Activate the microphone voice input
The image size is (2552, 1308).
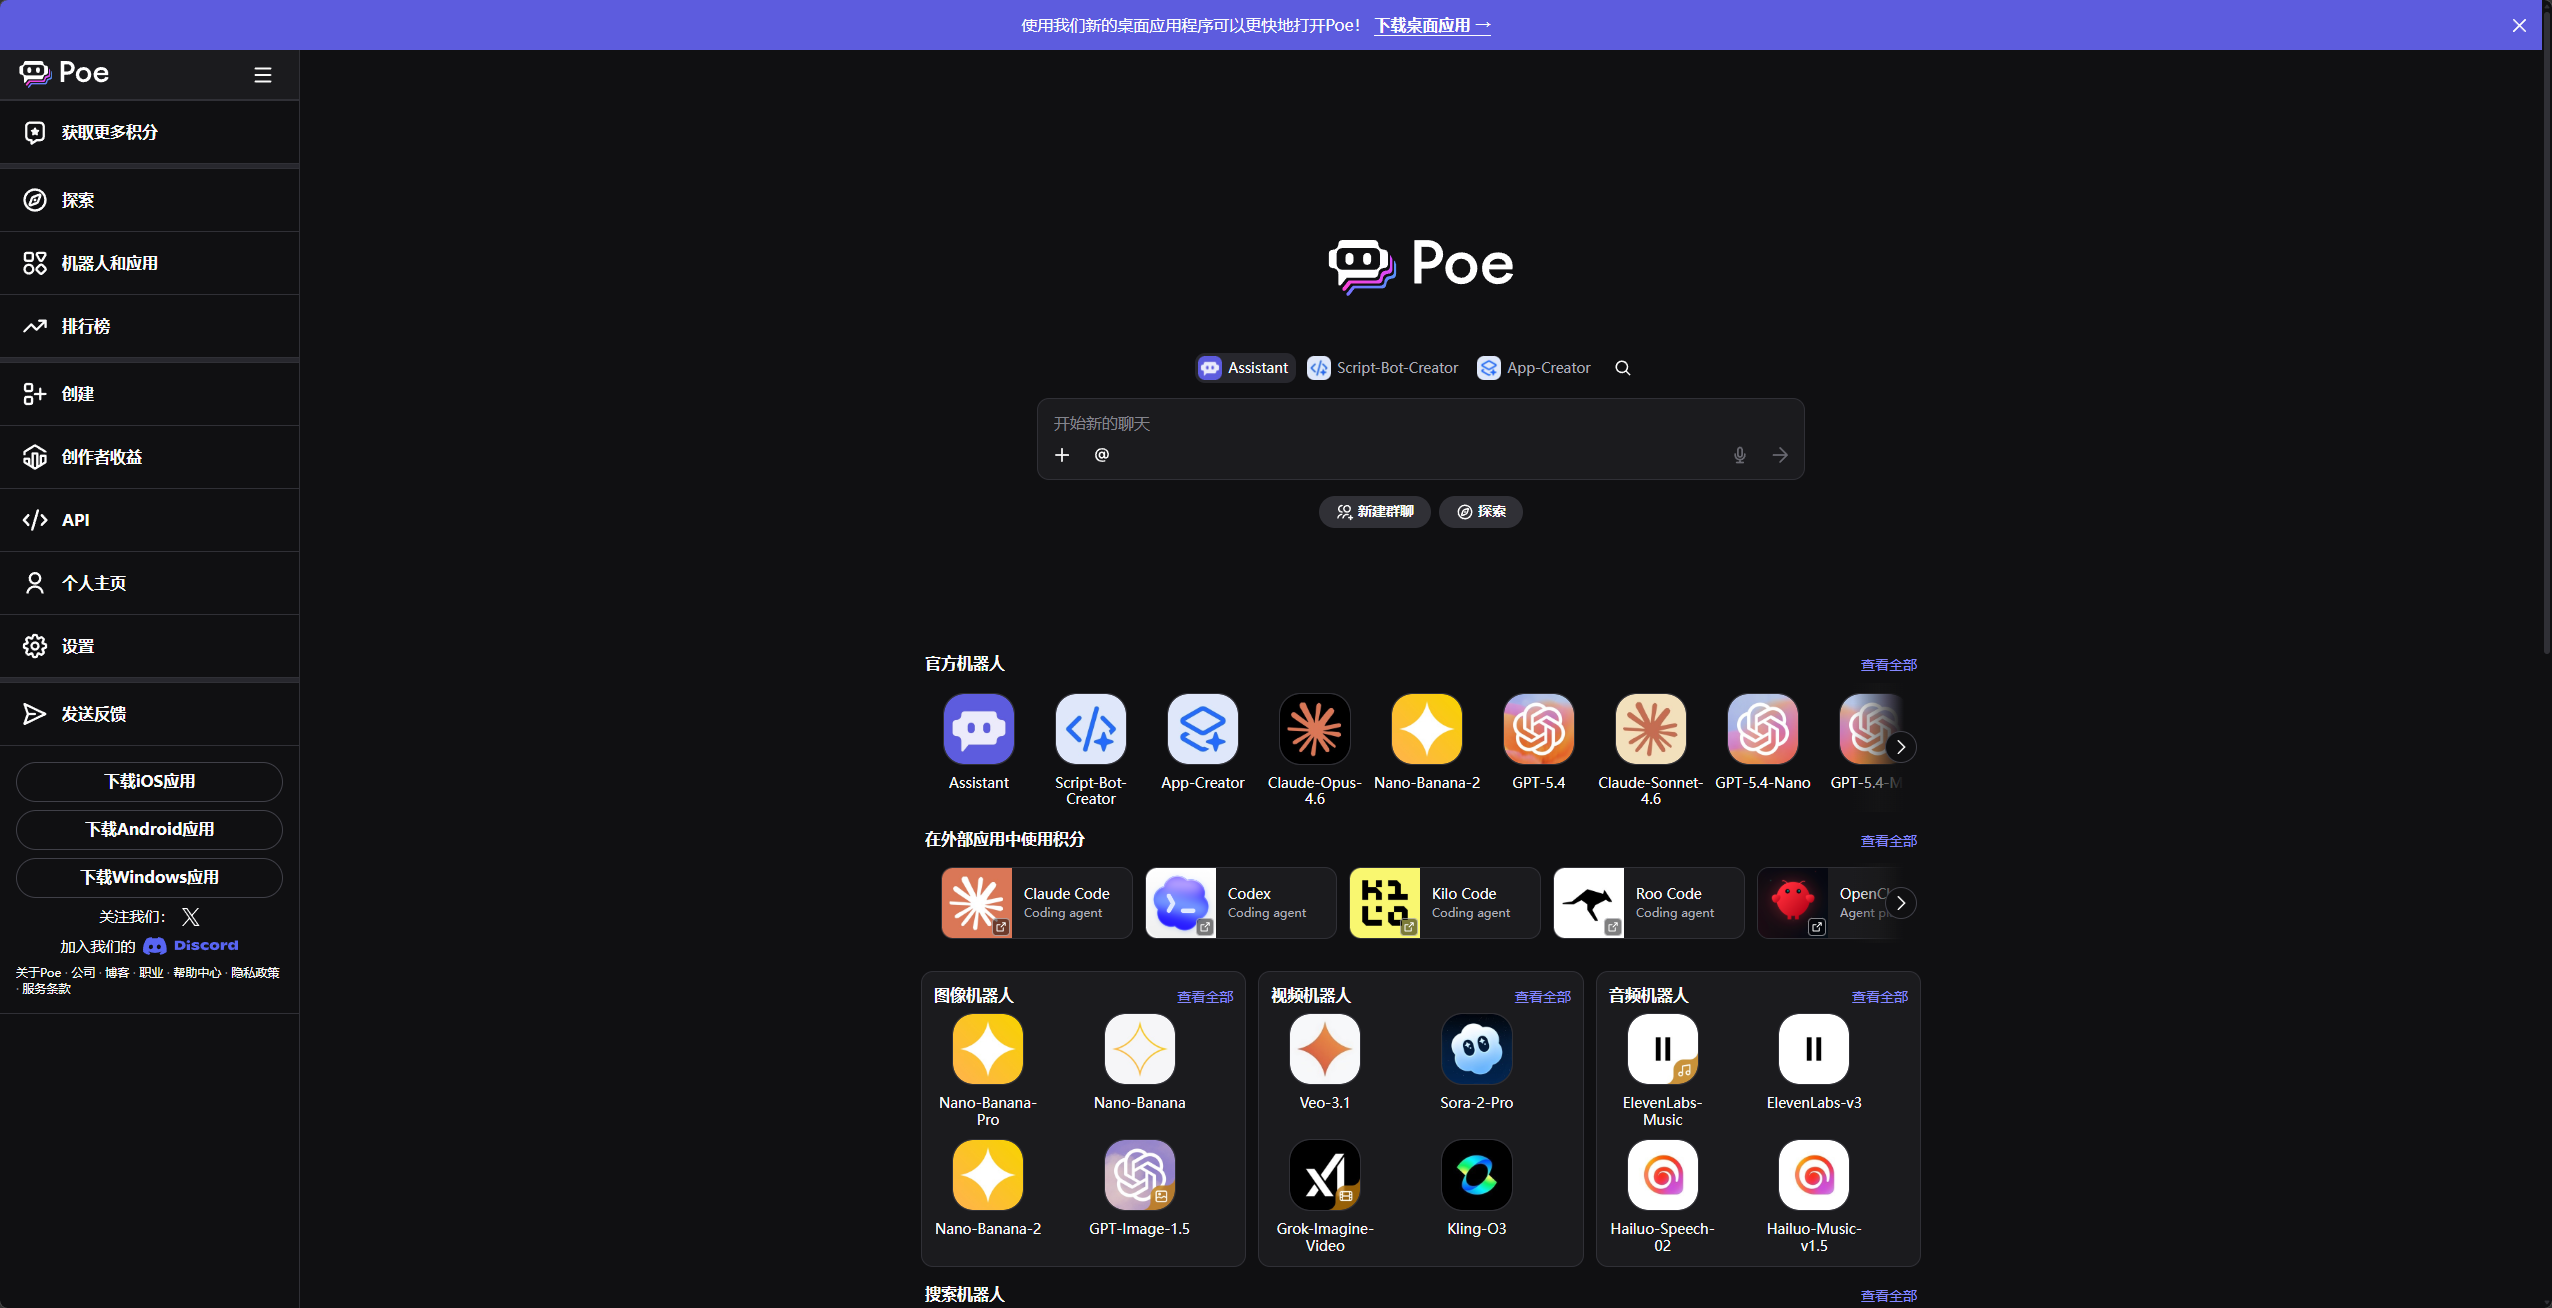[x=1740, y=455]
